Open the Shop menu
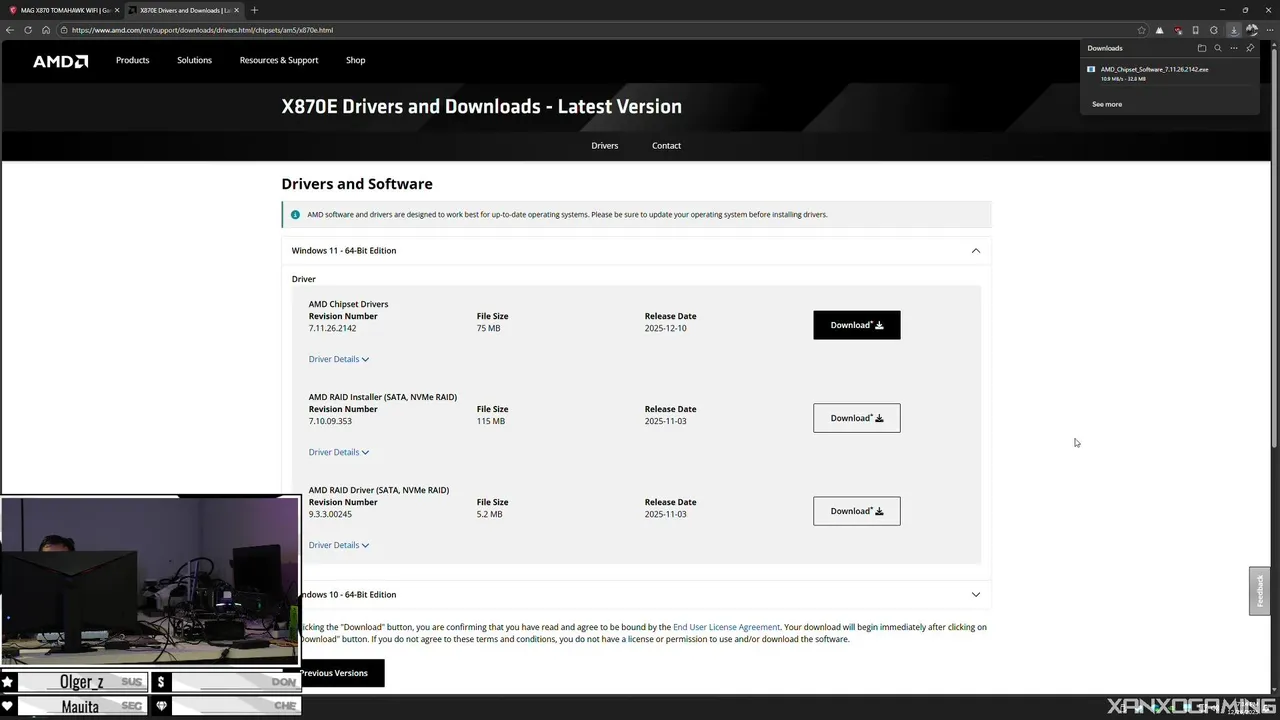 point(356,60)
